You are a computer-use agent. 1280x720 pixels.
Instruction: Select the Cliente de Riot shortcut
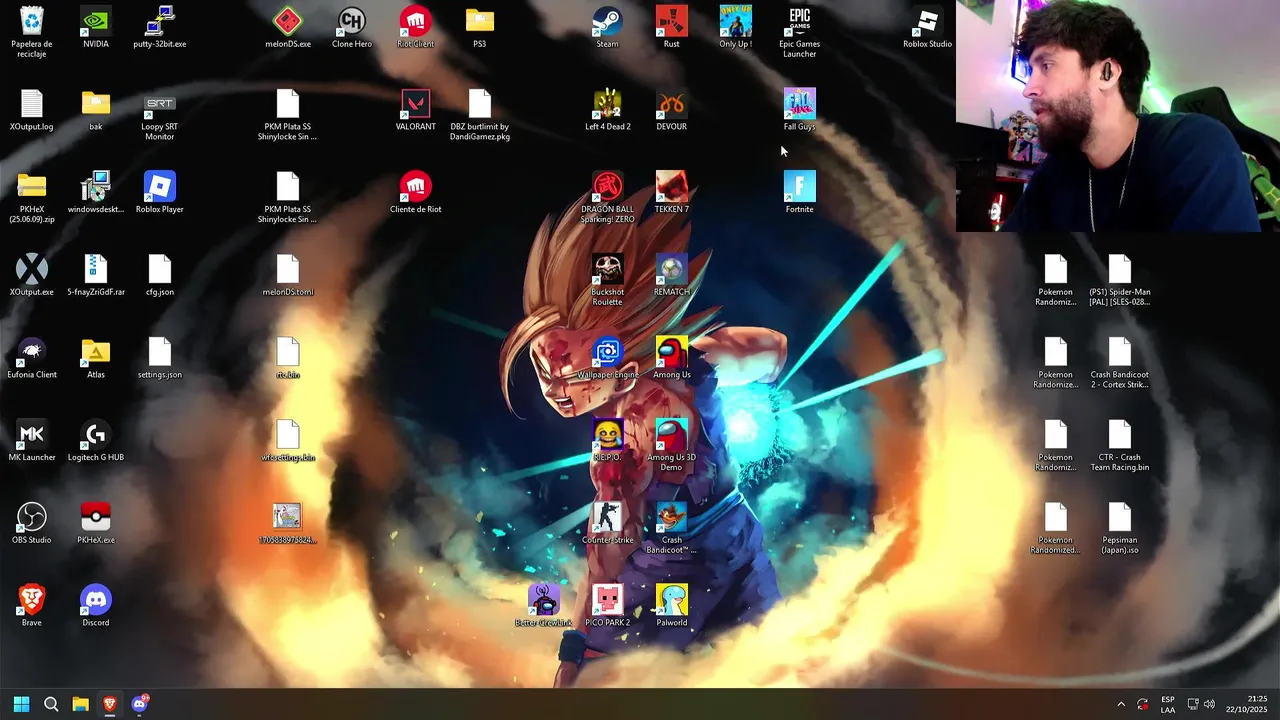[x=416, y=187]
